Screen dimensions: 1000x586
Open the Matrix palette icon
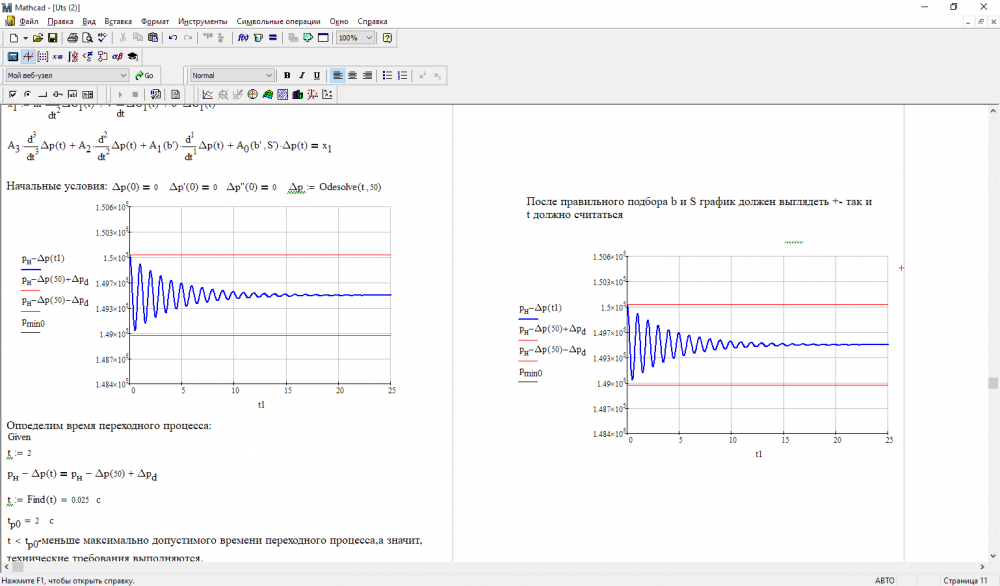point(43,56)
